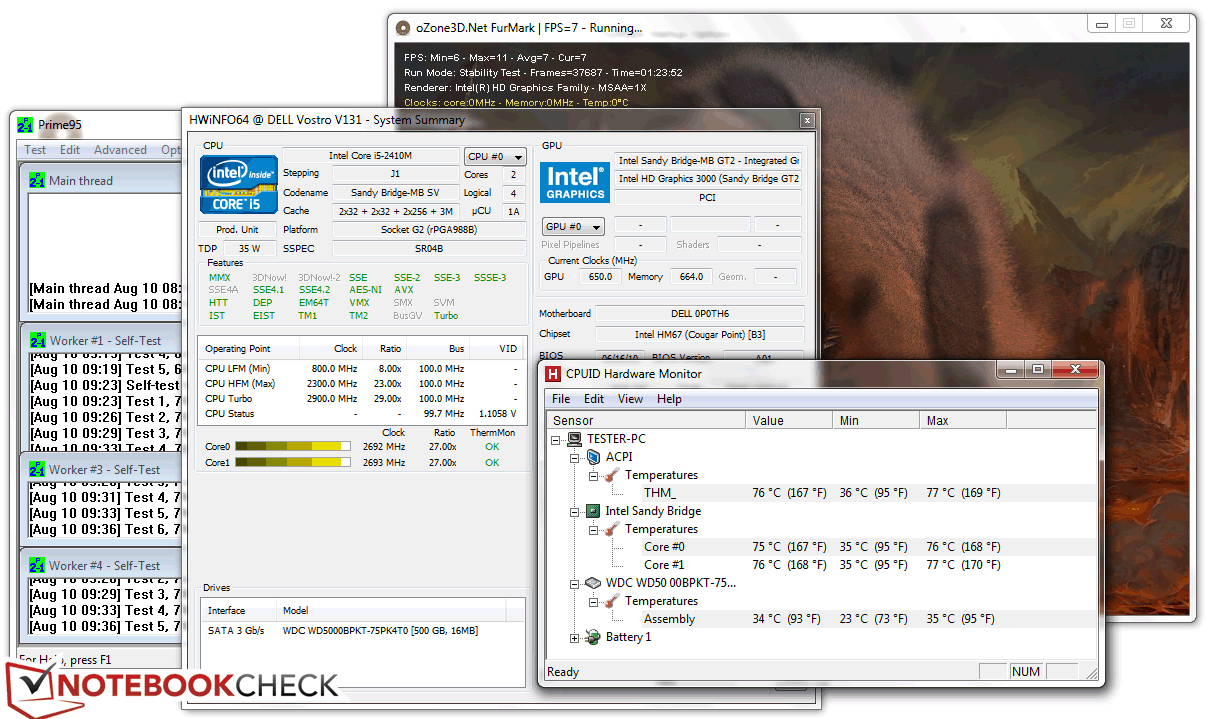1207x719 pixels.
Task: Collapse the WDC WD50 drive node
Action: click(575, 583)
